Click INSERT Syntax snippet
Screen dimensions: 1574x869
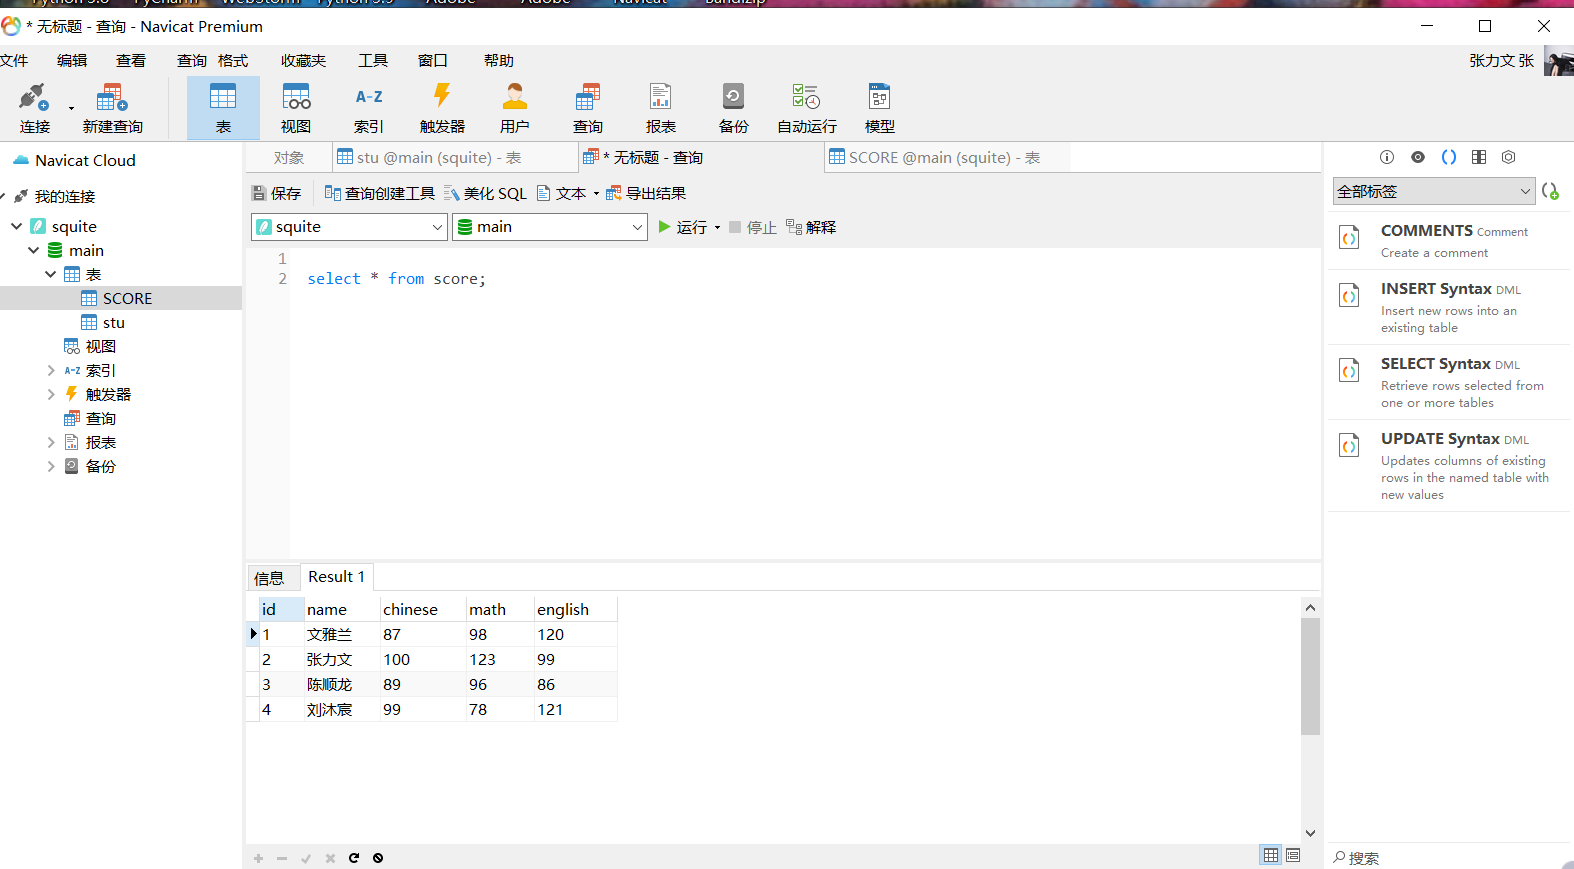coord(1450,307)
